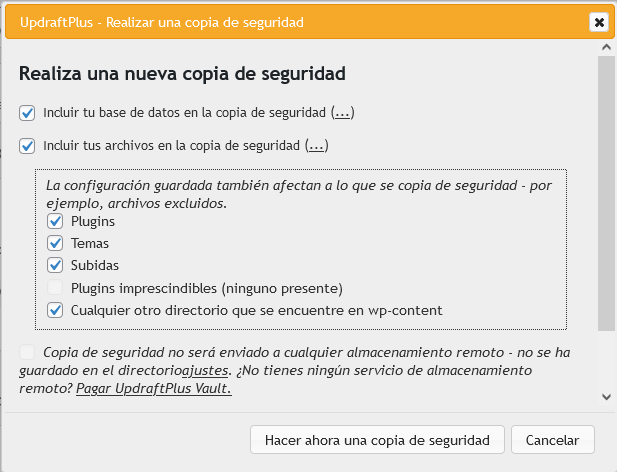Screen dimensions: 617x472
Task: Expand database options via (...) link
Action: click(x=342, y=113)
